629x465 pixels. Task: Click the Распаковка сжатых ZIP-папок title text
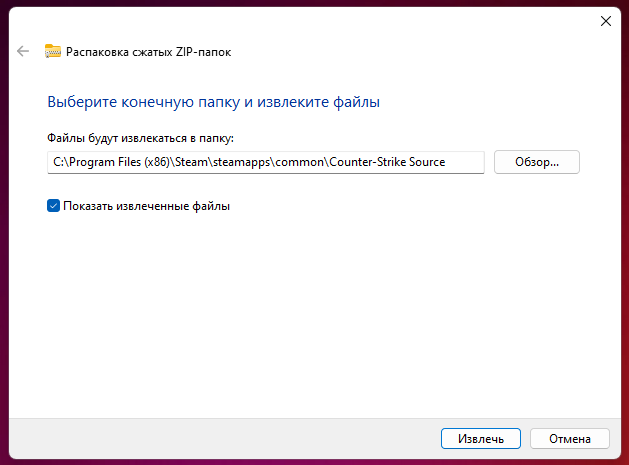pyautogui.click(x=148, y=52)
